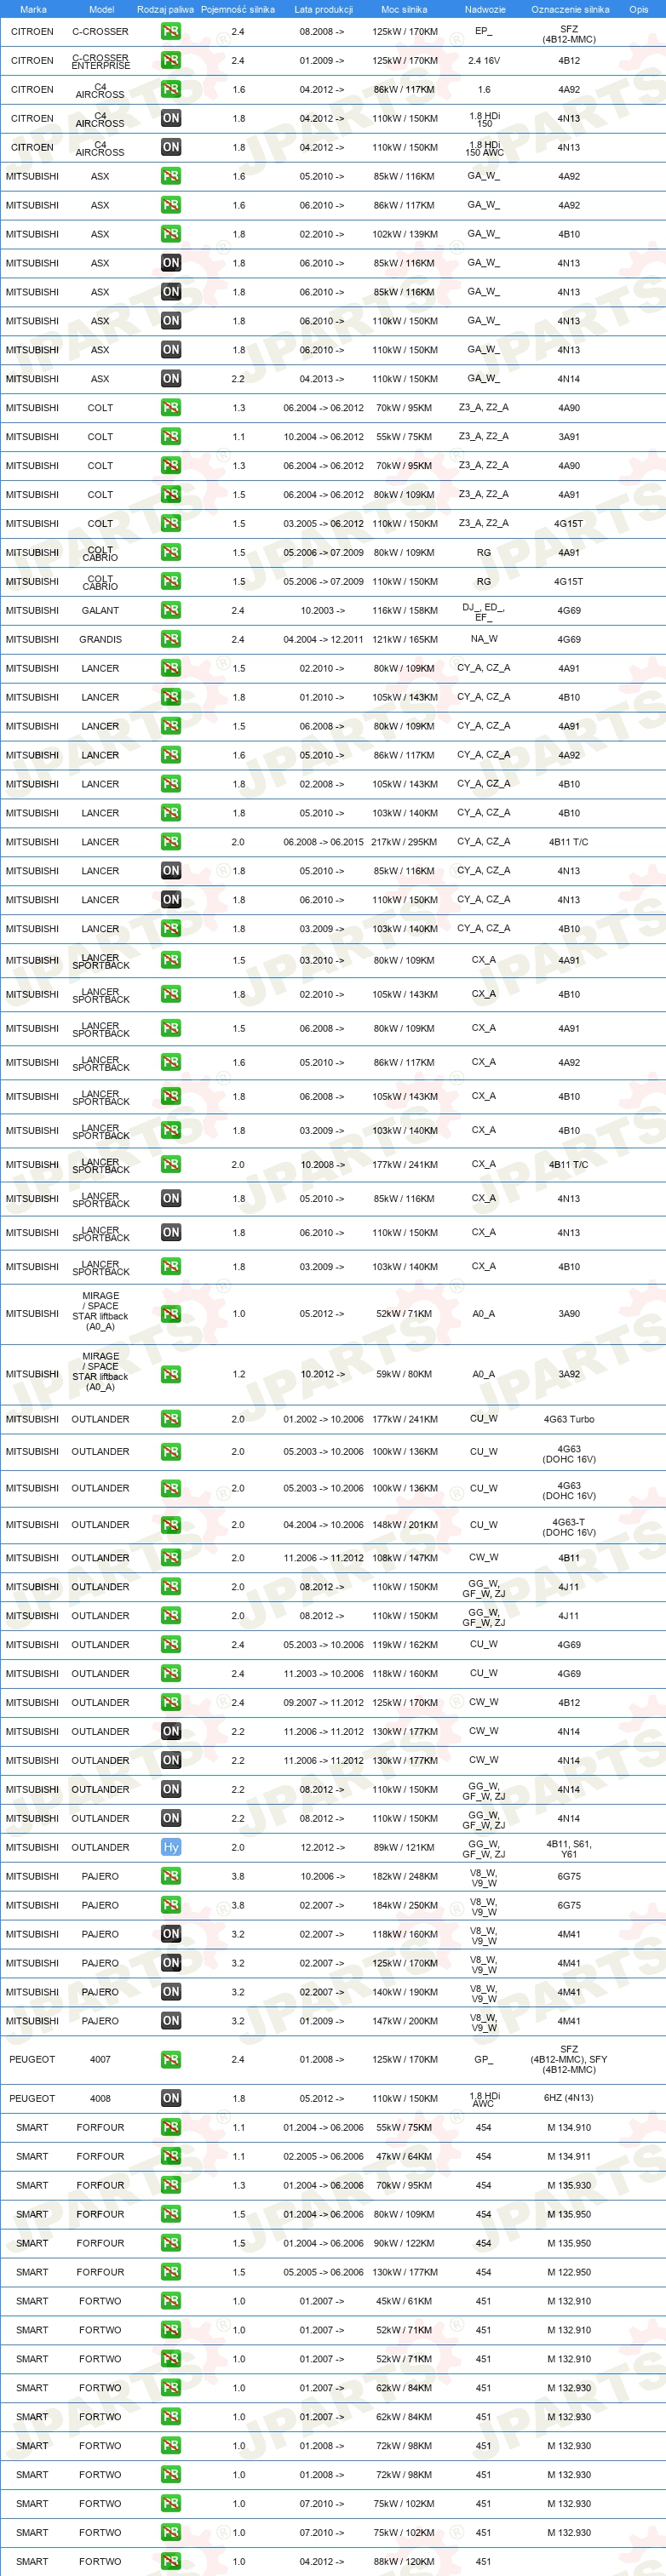Click the 3A91 engine code
The image size is (666, 2576).
click(x=569, y=437)
